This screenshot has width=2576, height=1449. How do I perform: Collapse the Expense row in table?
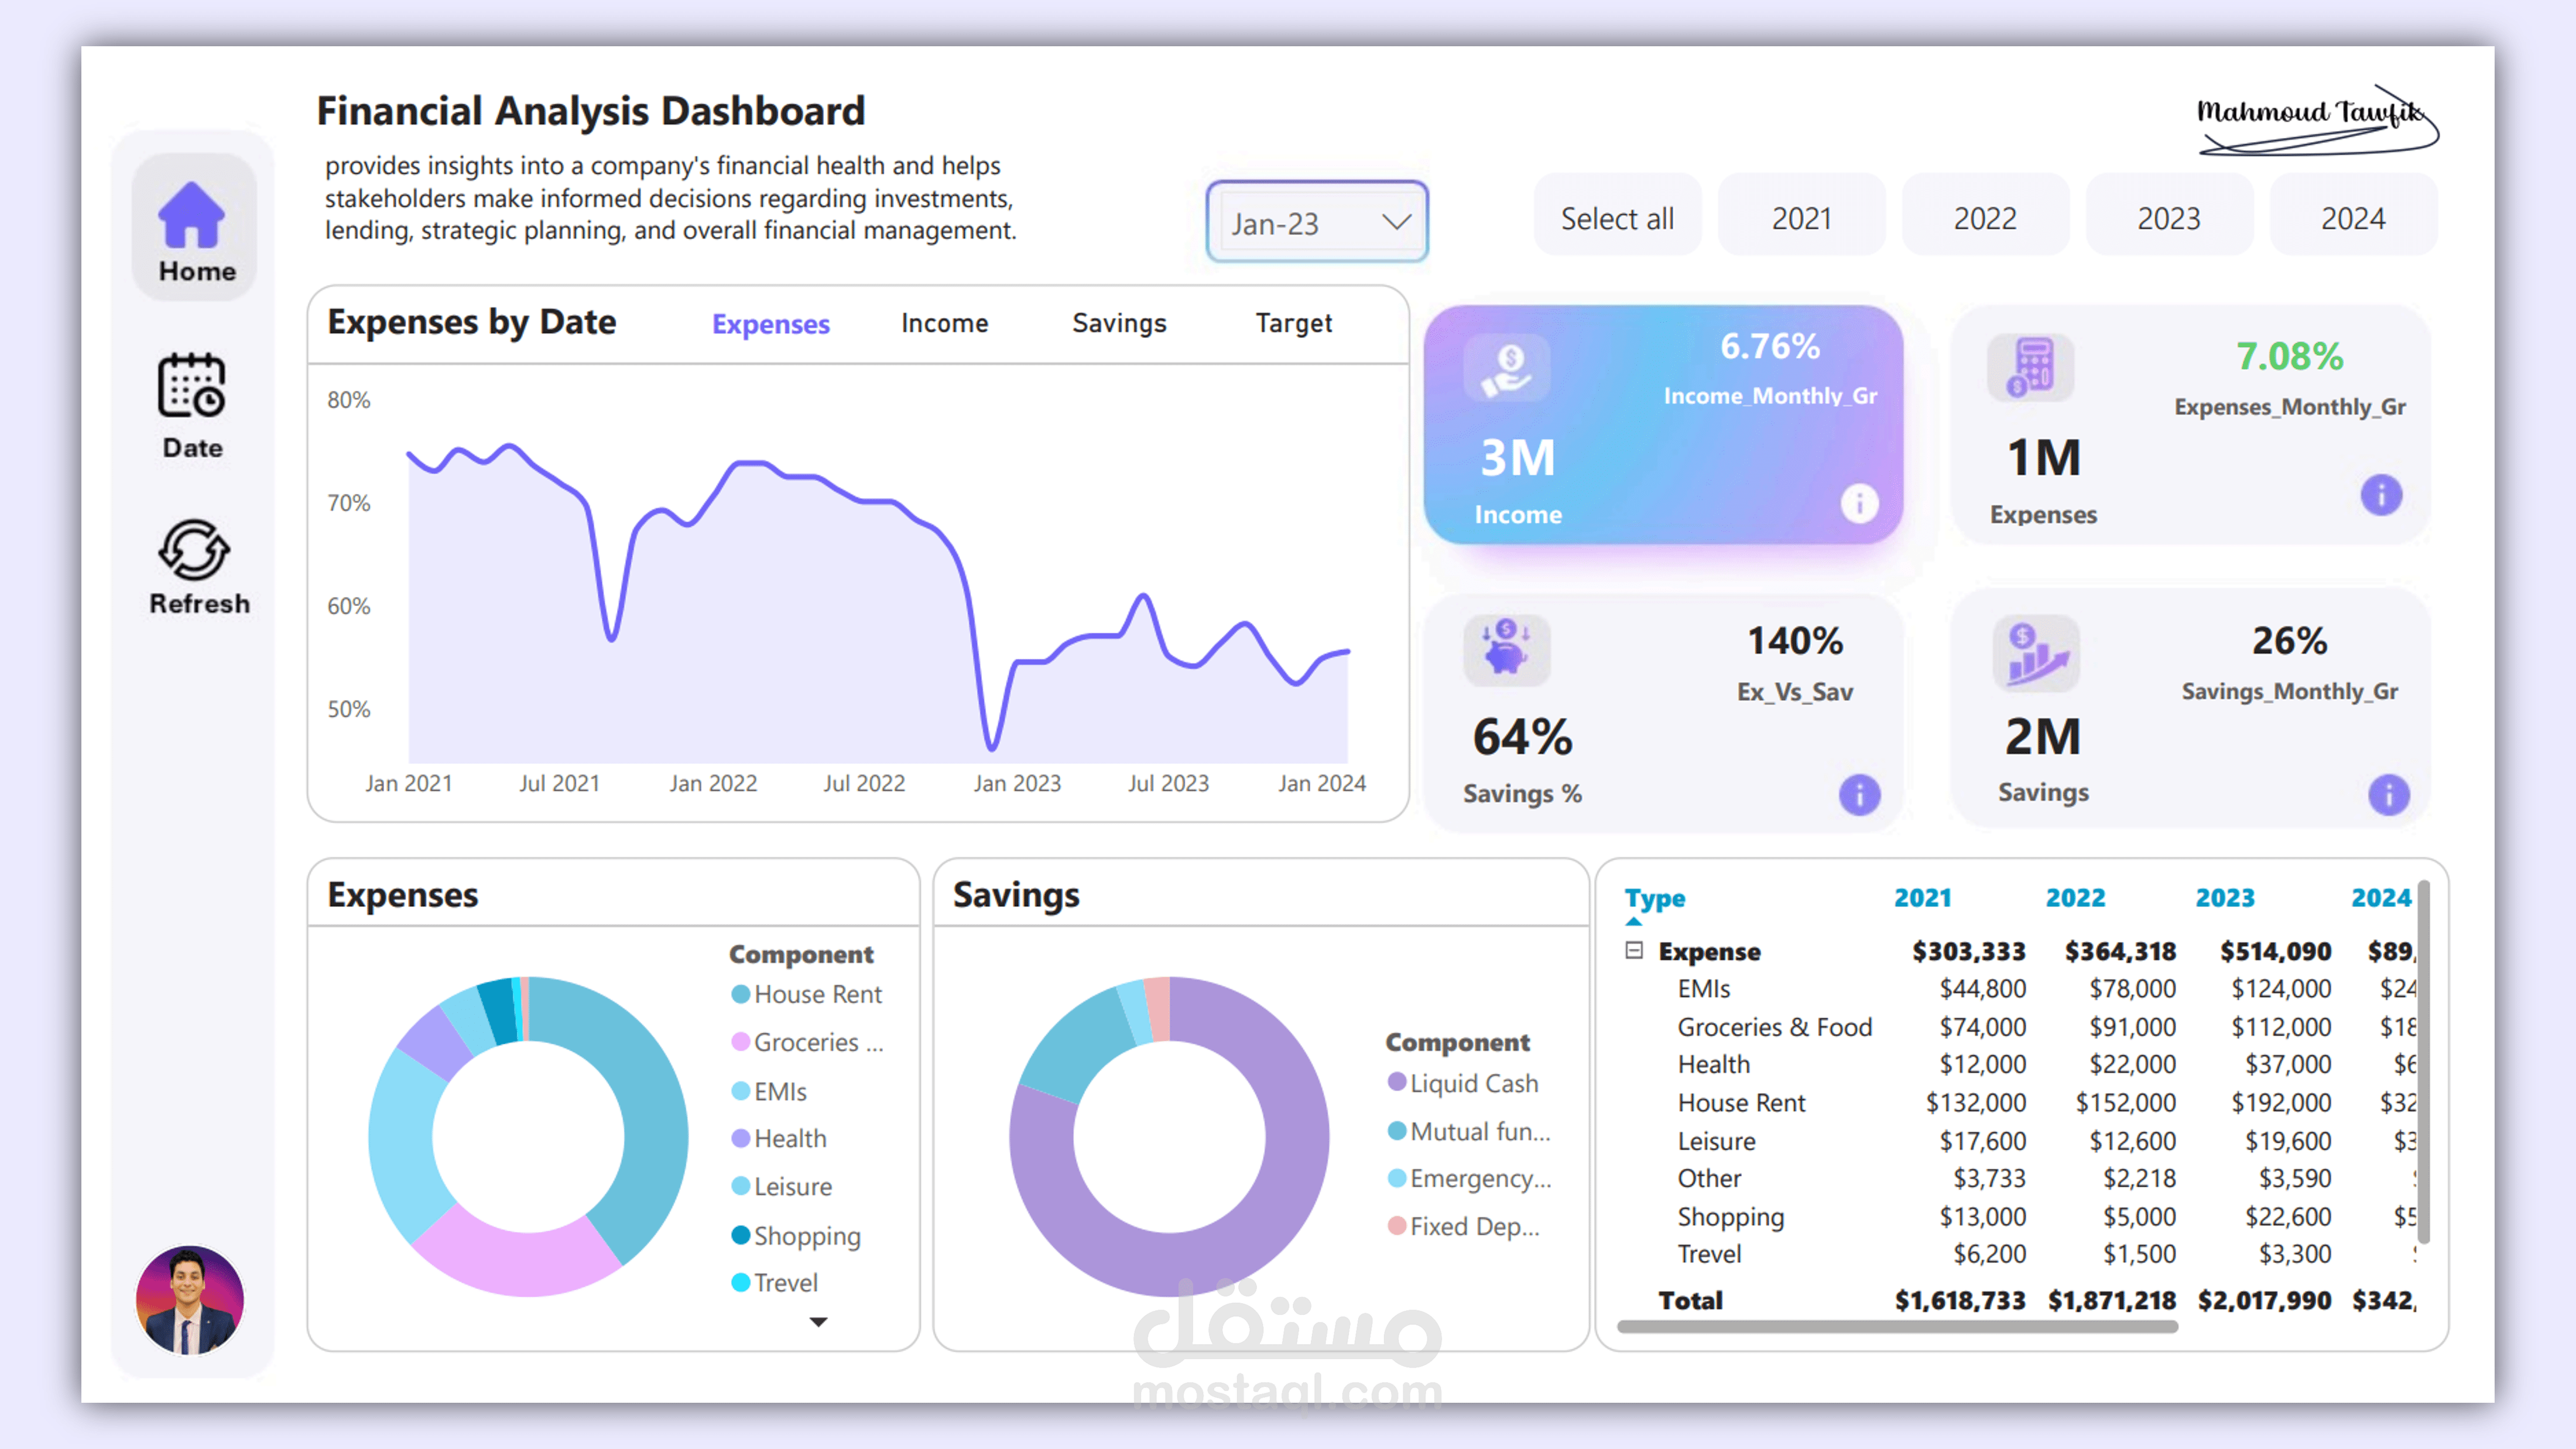tap(1634, 950)
